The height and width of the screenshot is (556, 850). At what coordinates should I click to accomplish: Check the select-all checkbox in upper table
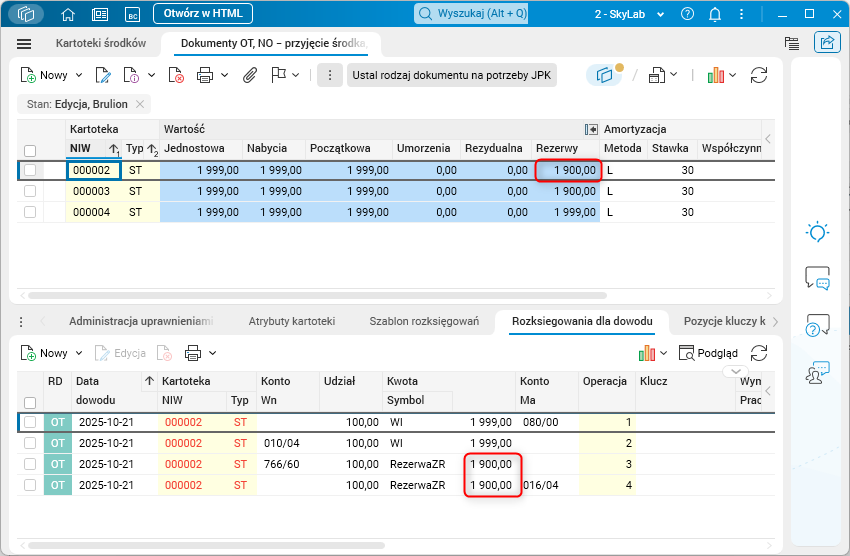pos(30,150)
